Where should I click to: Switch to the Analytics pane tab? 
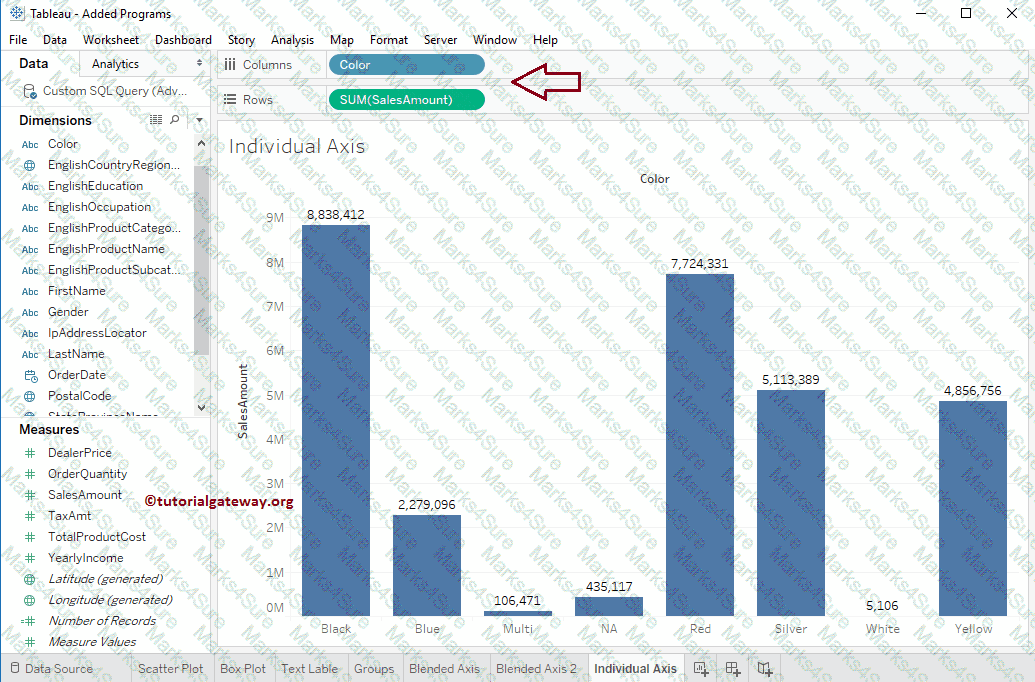[x=115, y=64]
